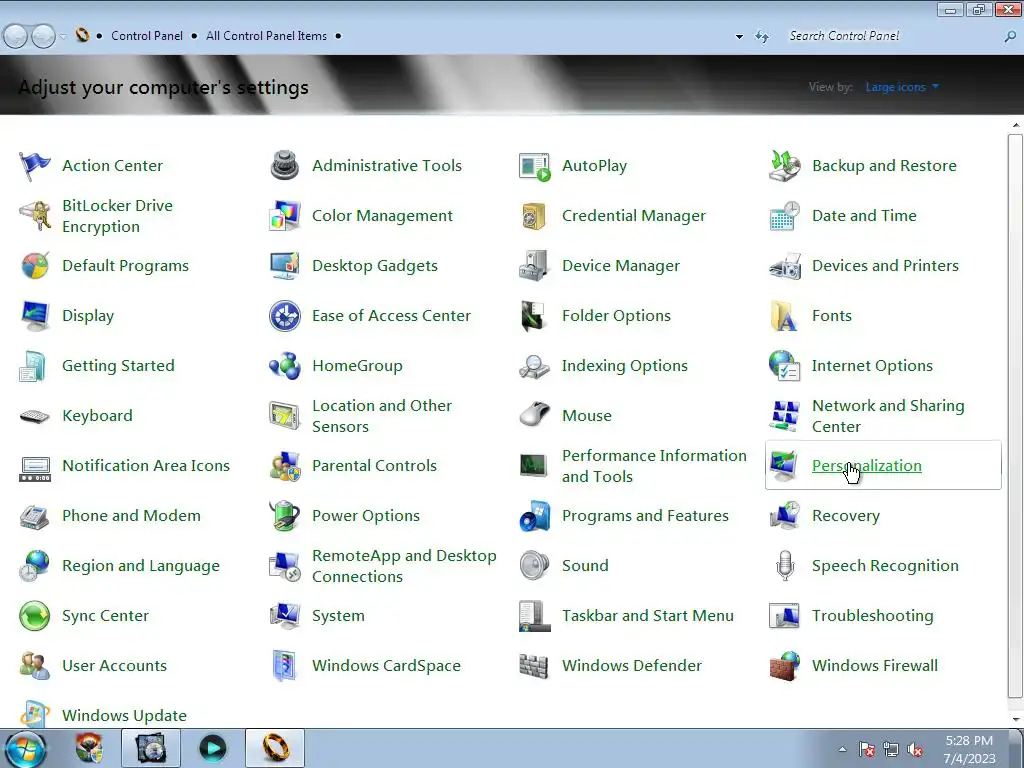Click the Speech Recognition microphone icon
This screenshot has height=768, width=1024.
[x=784, y=566]
